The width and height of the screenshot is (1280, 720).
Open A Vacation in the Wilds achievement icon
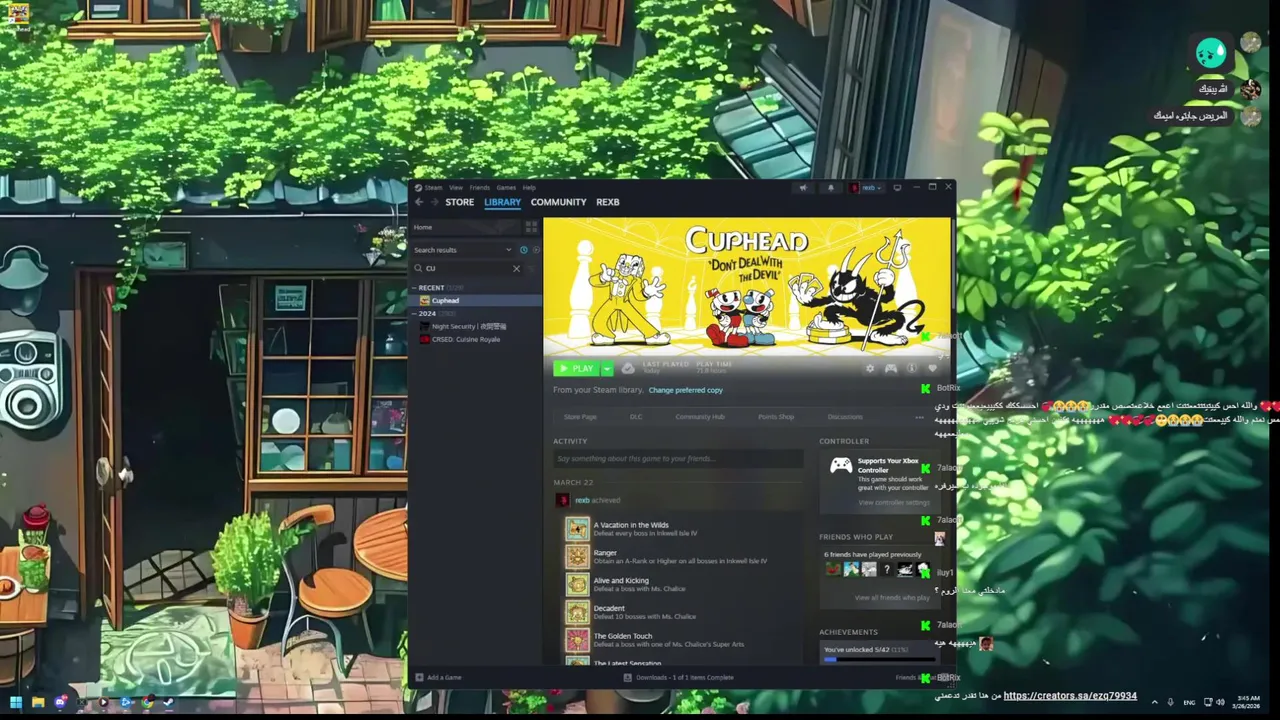577,529
